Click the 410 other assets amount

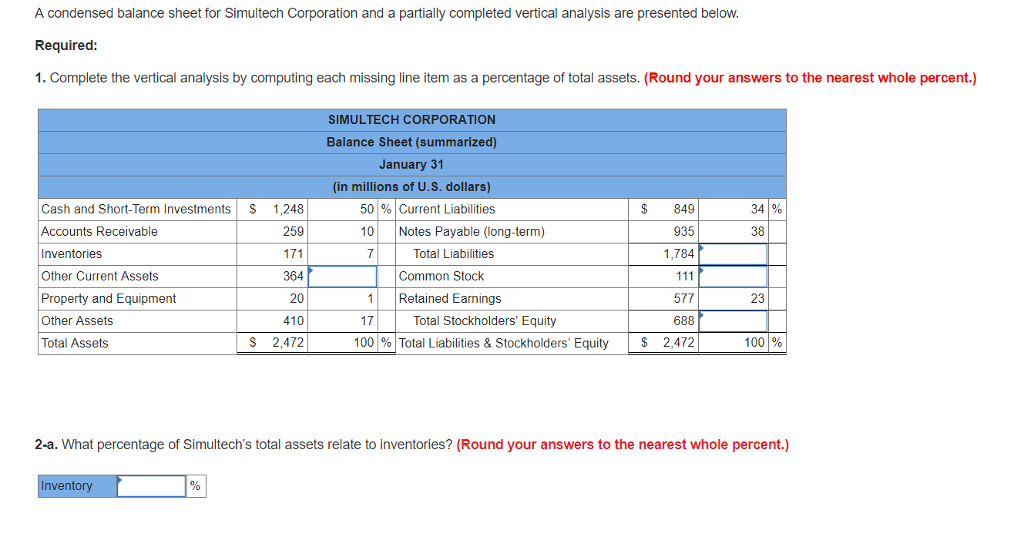click(293, 321)
